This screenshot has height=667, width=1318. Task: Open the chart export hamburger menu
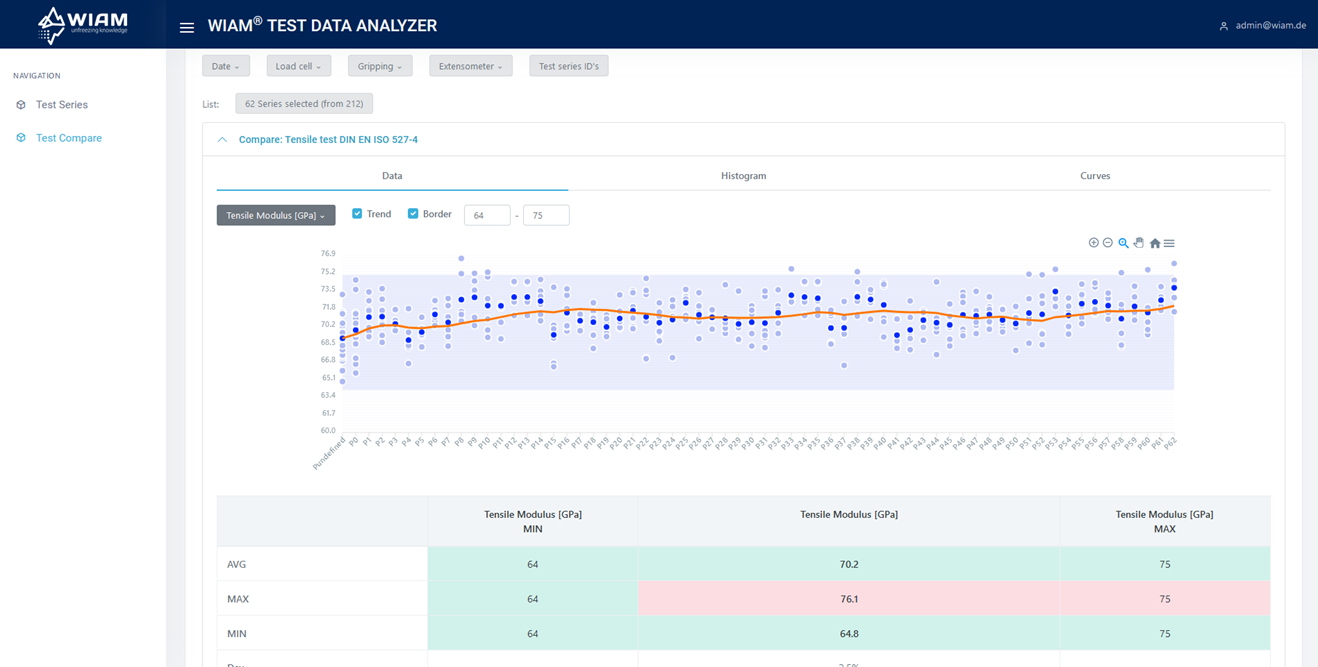pyautogui.click(x=1169, y=243)
